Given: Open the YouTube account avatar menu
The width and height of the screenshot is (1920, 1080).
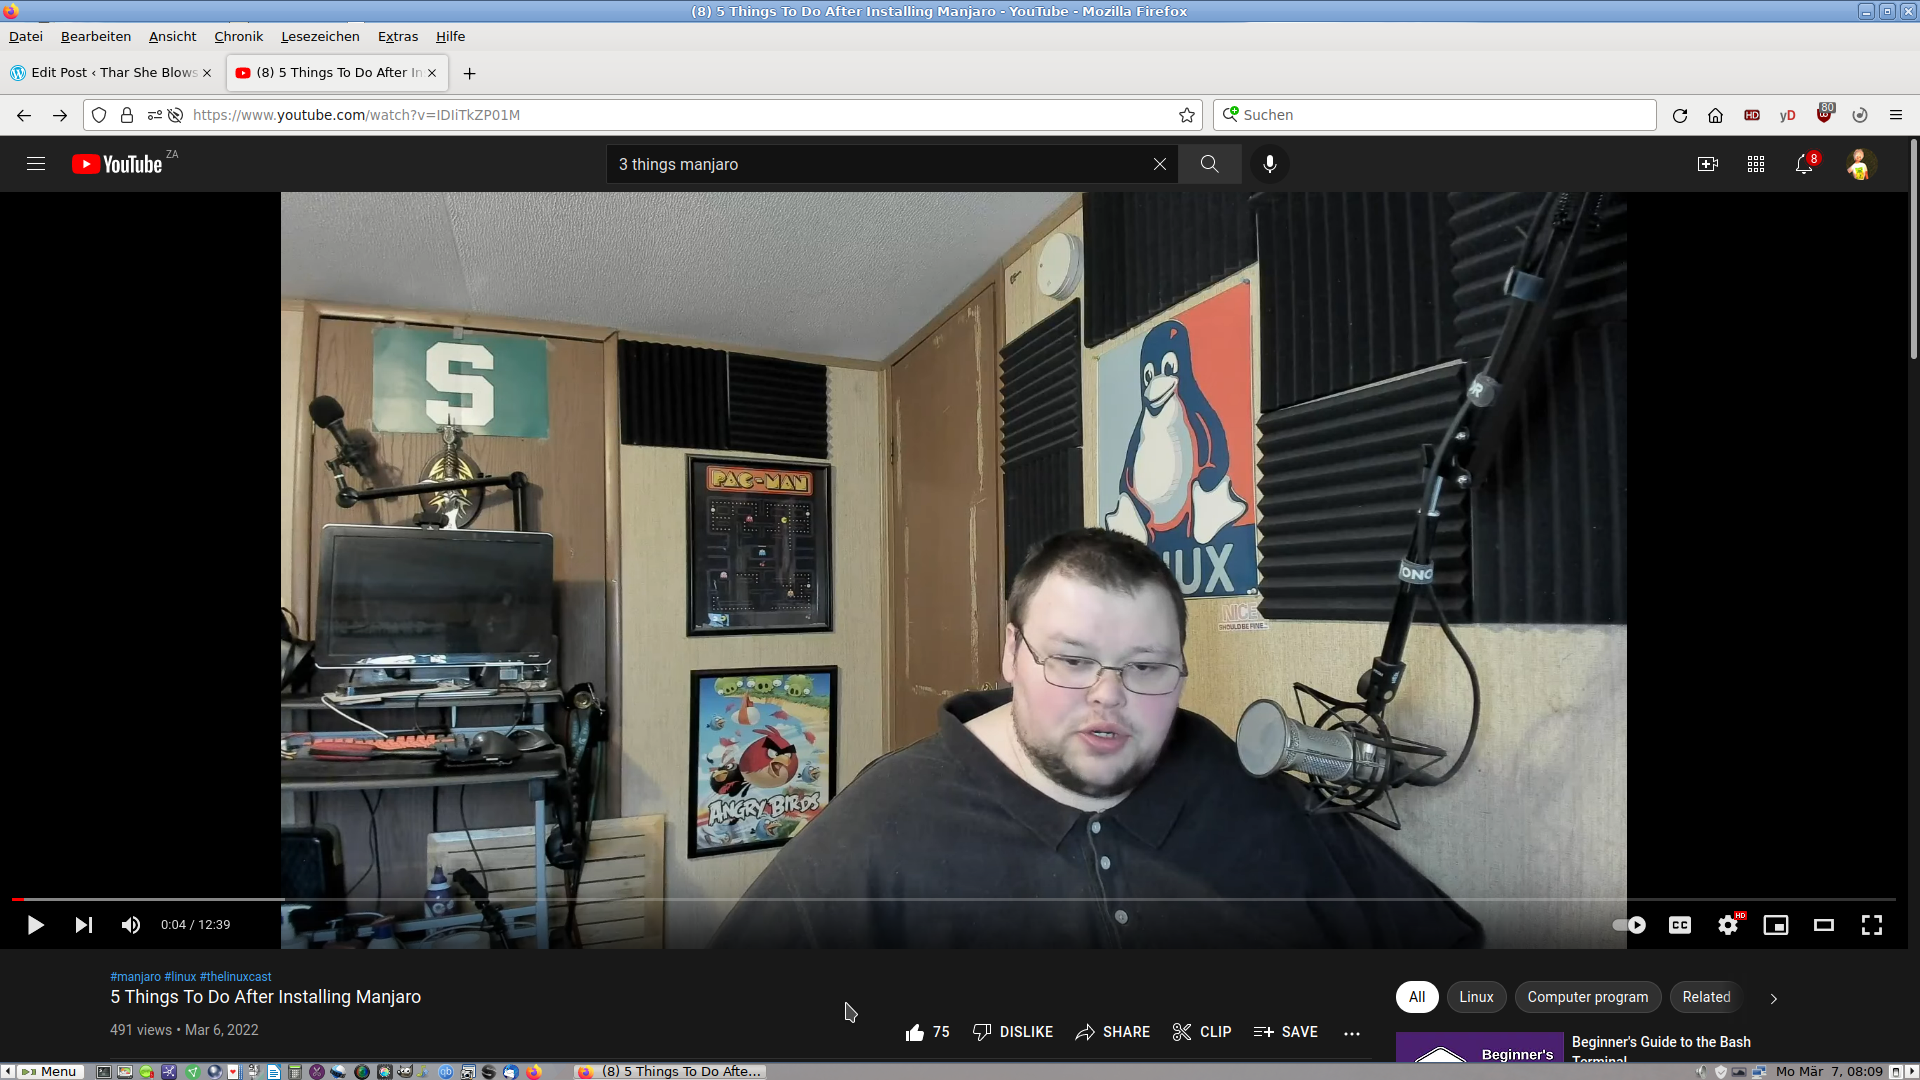Looking at the screenshot, I should point(1860,164).
